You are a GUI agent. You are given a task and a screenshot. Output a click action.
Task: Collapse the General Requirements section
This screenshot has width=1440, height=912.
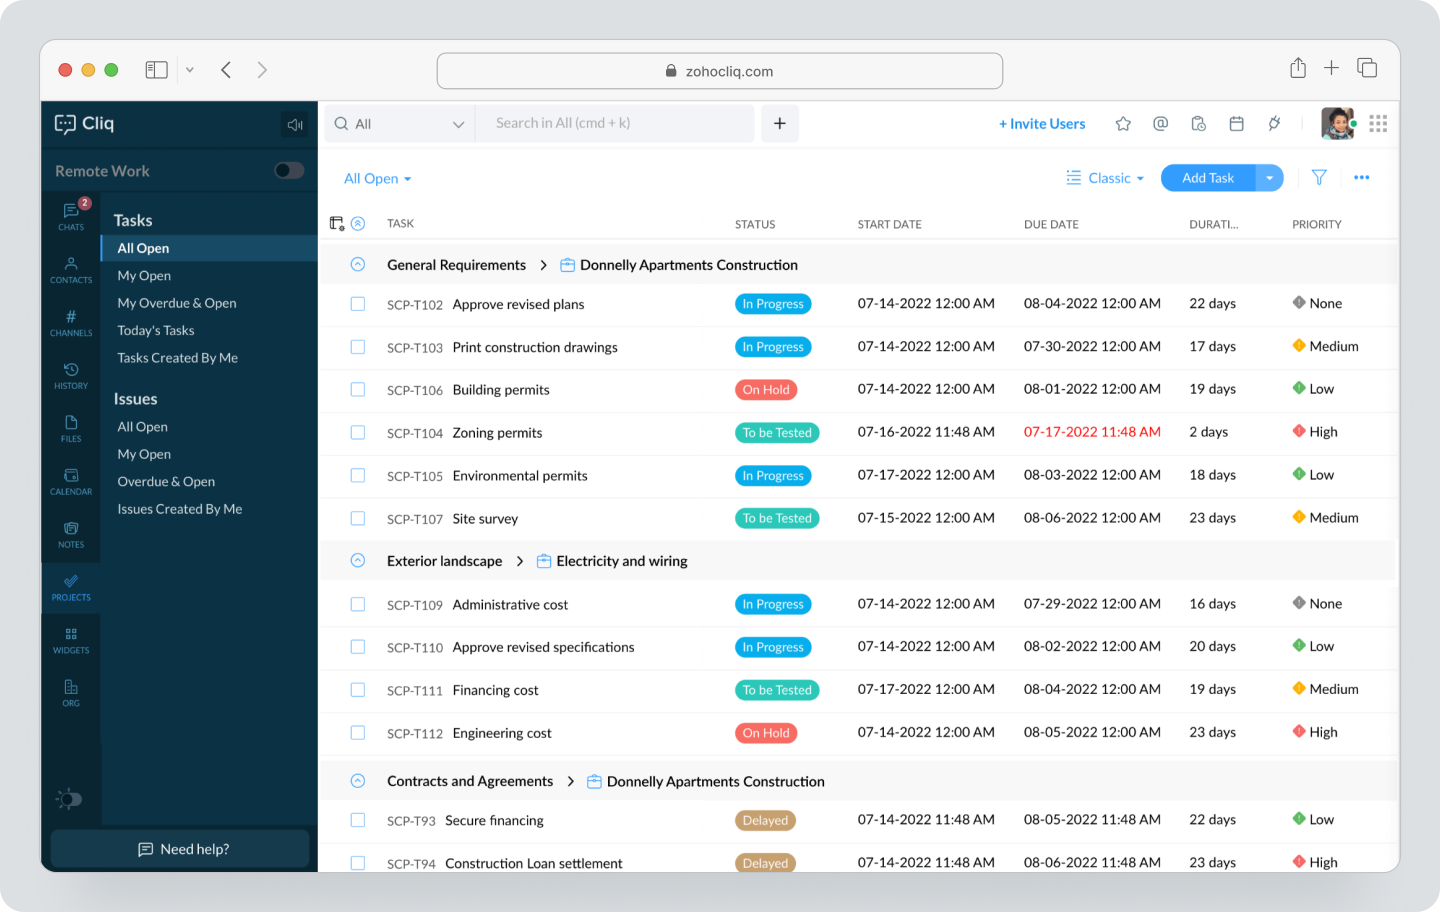click(357, 264)
